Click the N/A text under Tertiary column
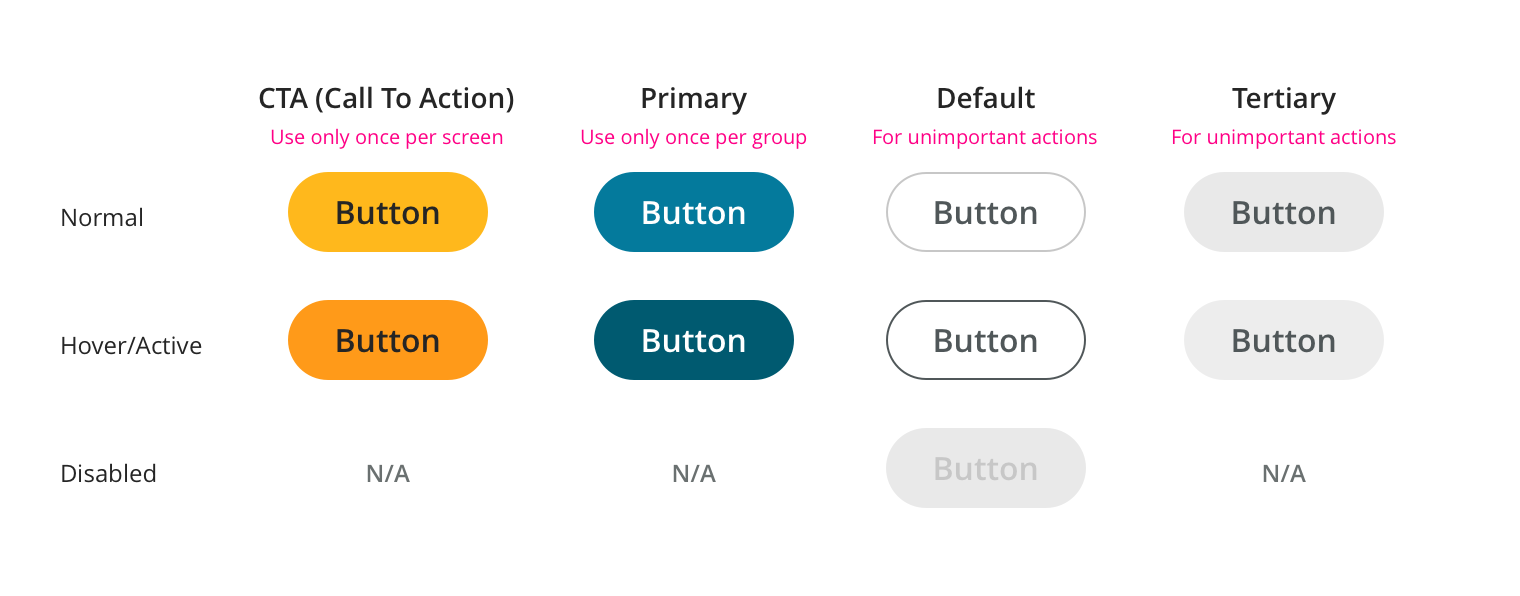This screenshot has height=596, width=1520. tap(1283, 473)
